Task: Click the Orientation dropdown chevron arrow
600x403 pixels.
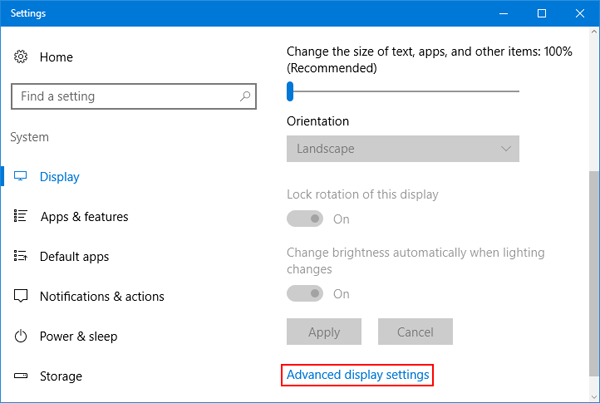Action: click(506, 148)
